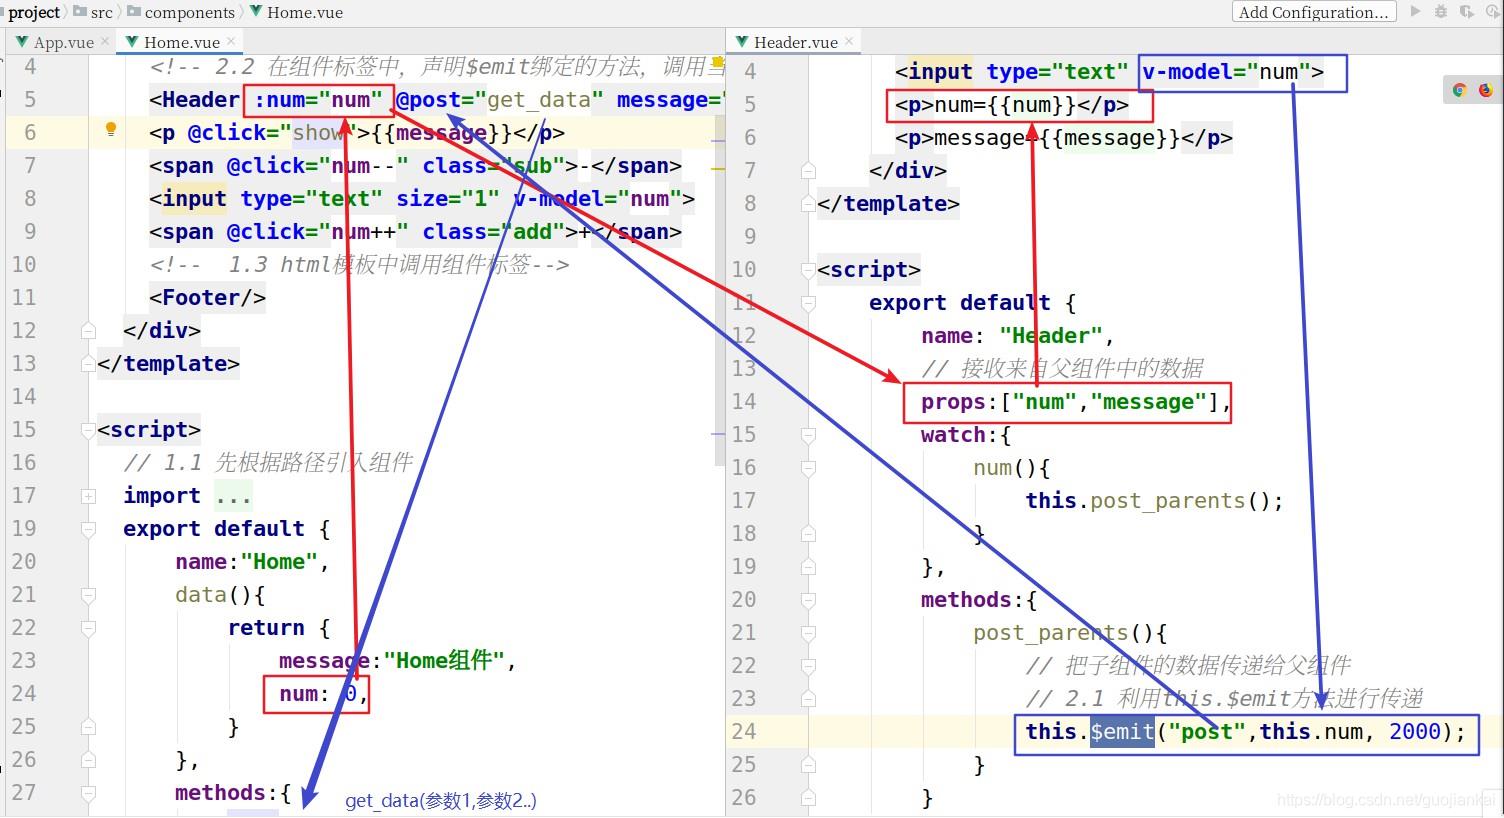Click the src folder breadcrumb
This screenshot has height=818, width=1504.
click(92, 12)
